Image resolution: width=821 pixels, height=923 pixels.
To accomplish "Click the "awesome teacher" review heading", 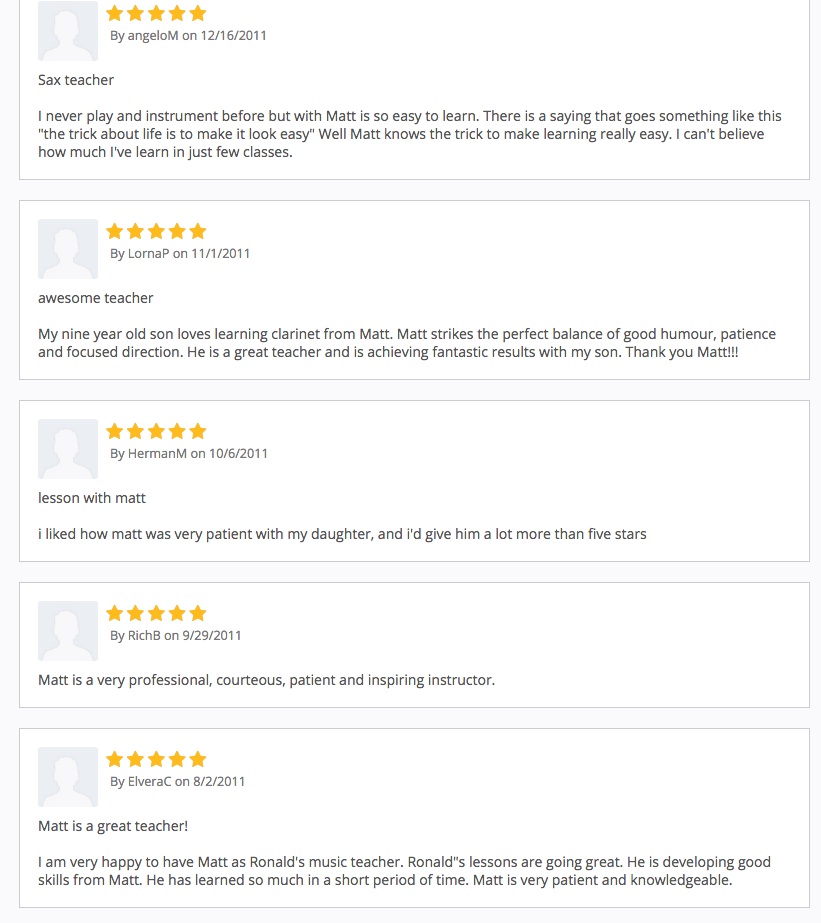I will [96, 298].
